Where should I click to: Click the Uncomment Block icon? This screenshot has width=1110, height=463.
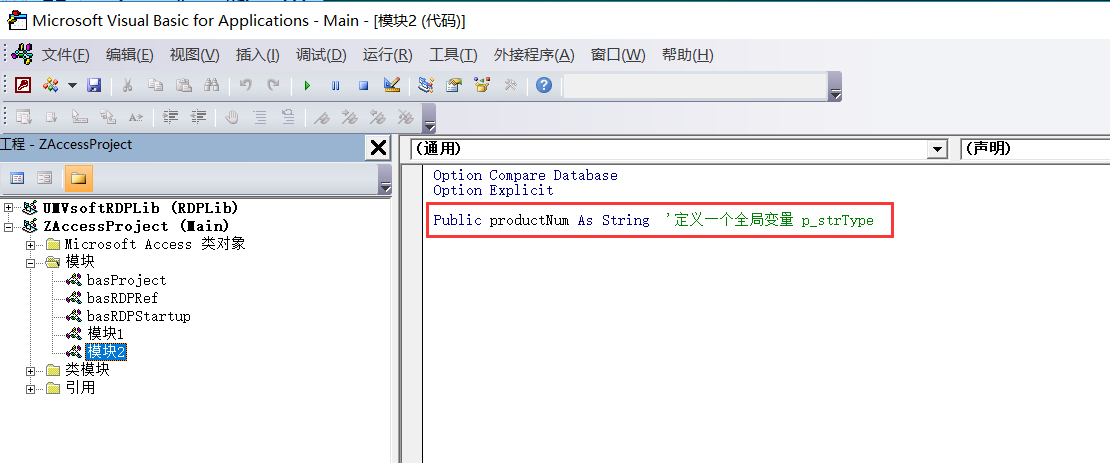pos(288,117)
